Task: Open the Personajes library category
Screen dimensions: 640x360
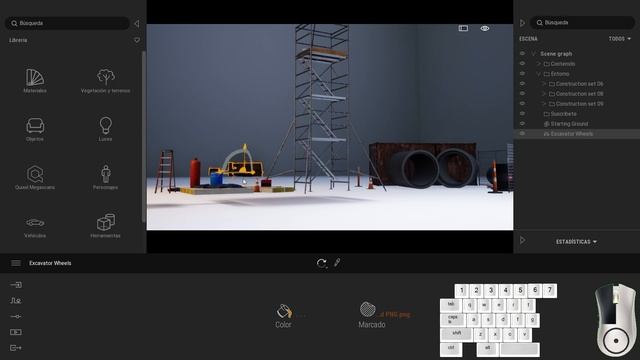Action: click(x=105, y=177)
